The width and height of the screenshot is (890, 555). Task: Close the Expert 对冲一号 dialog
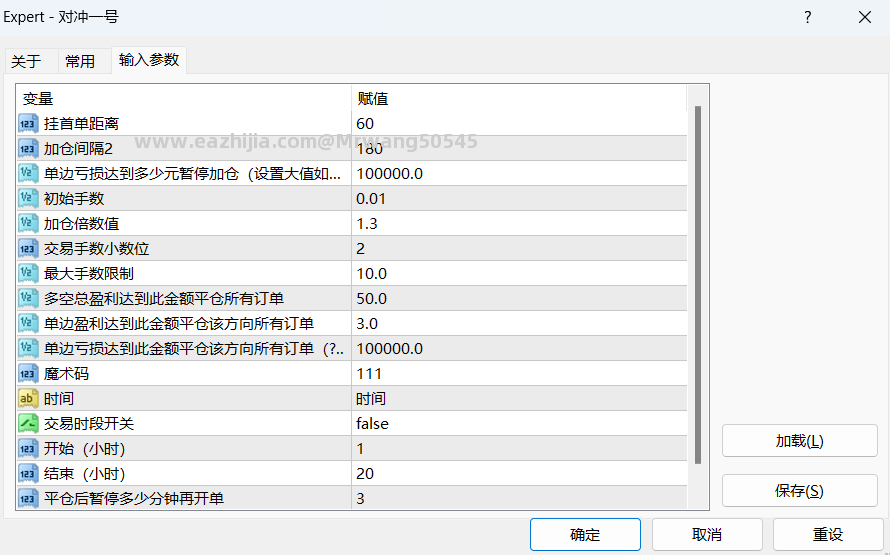[x=865, y=17]
